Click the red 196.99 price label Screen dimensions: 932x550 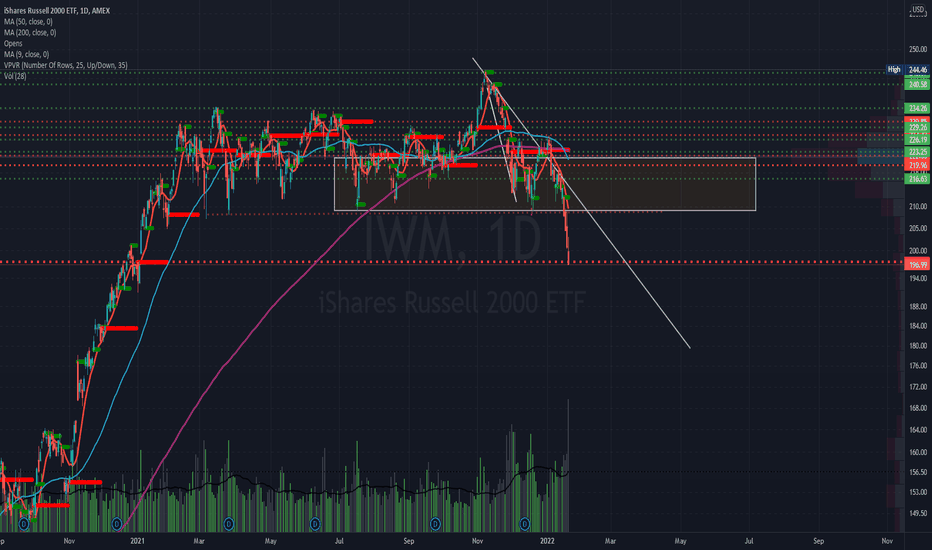(917, 265)
